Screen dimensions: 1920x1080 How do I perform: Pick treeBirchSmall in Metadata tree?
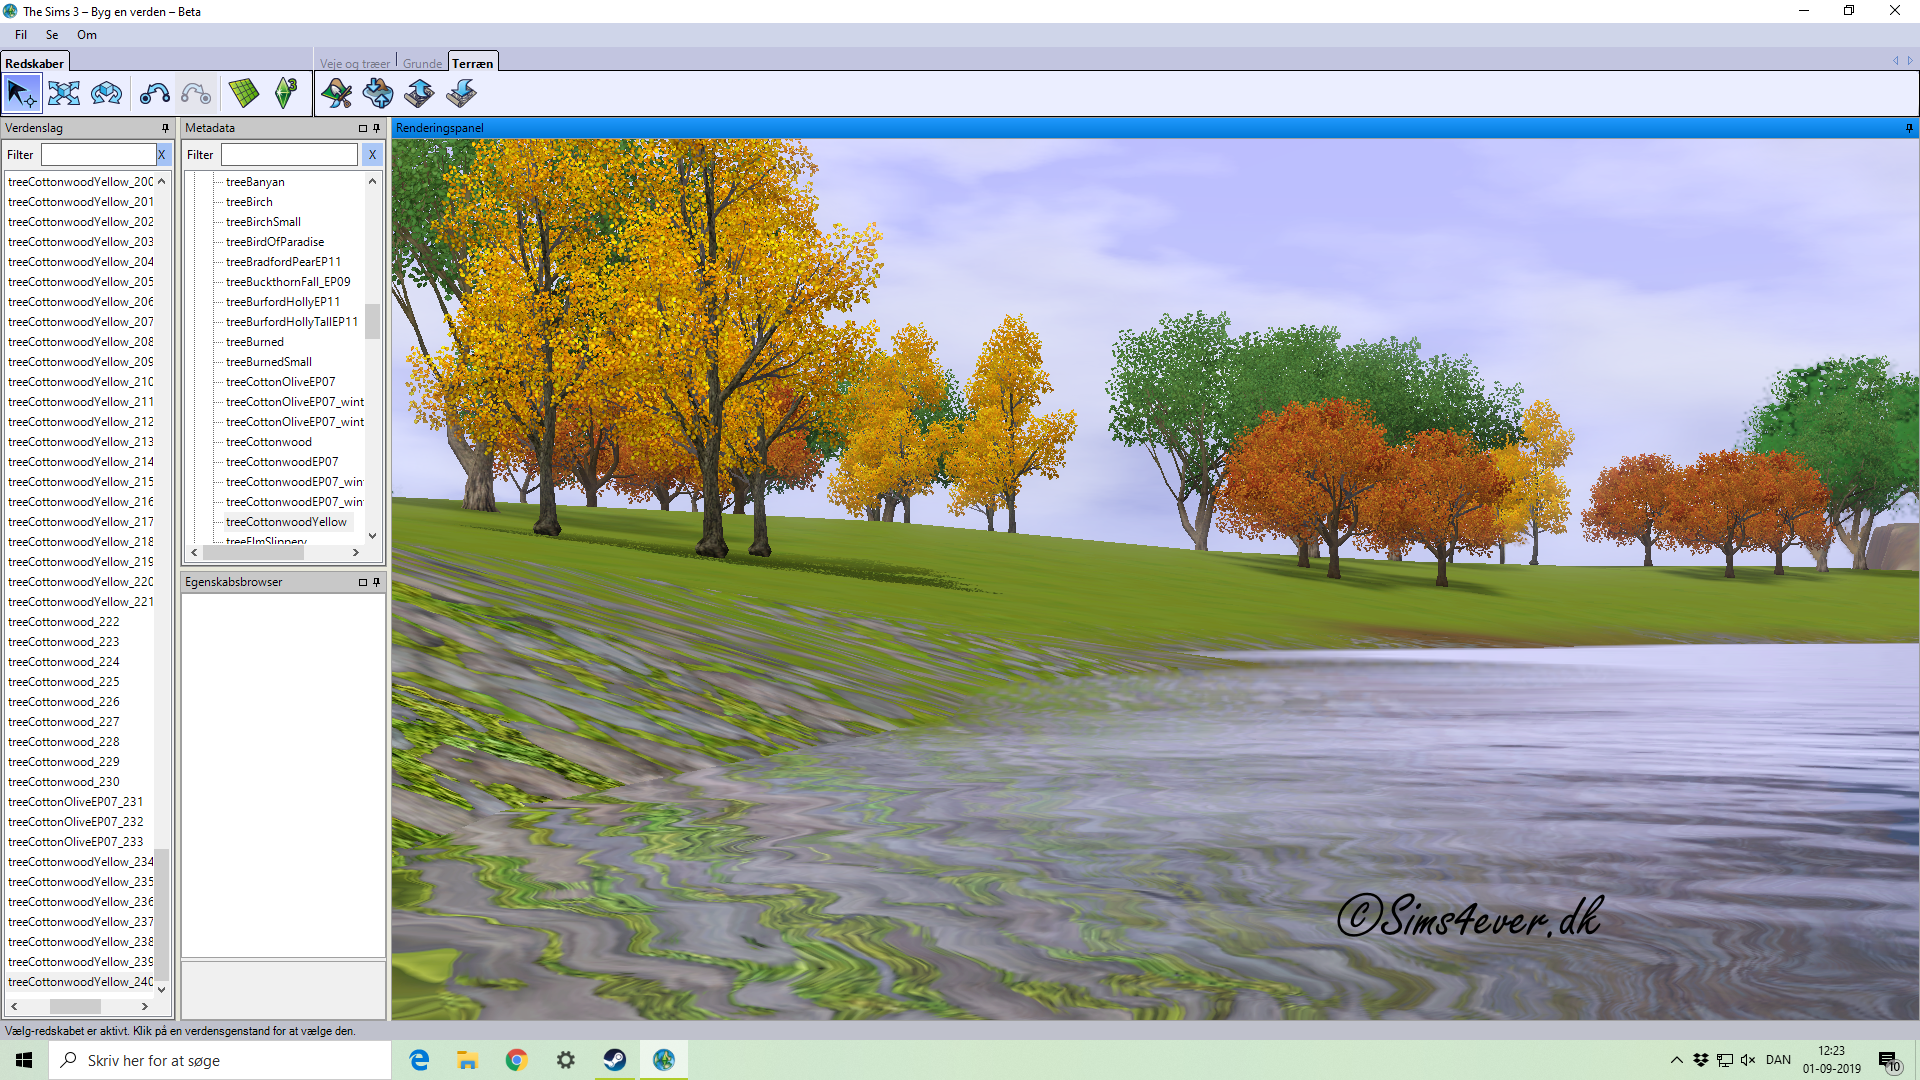pyautogui.click(x=263, y=222)
